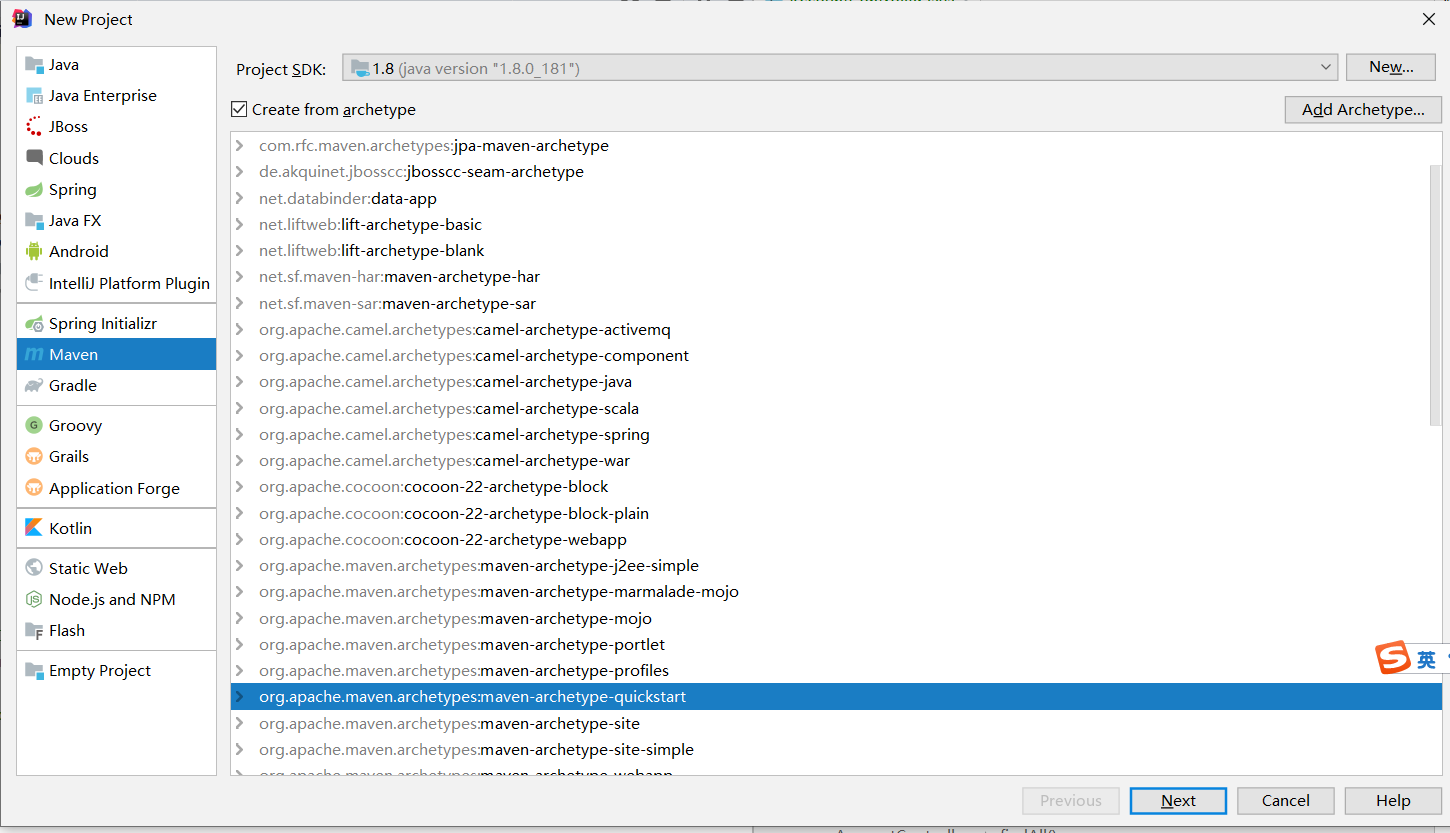Click the Groovy G icon
This screenshot has width=1450, height=833.
point(34,426)
